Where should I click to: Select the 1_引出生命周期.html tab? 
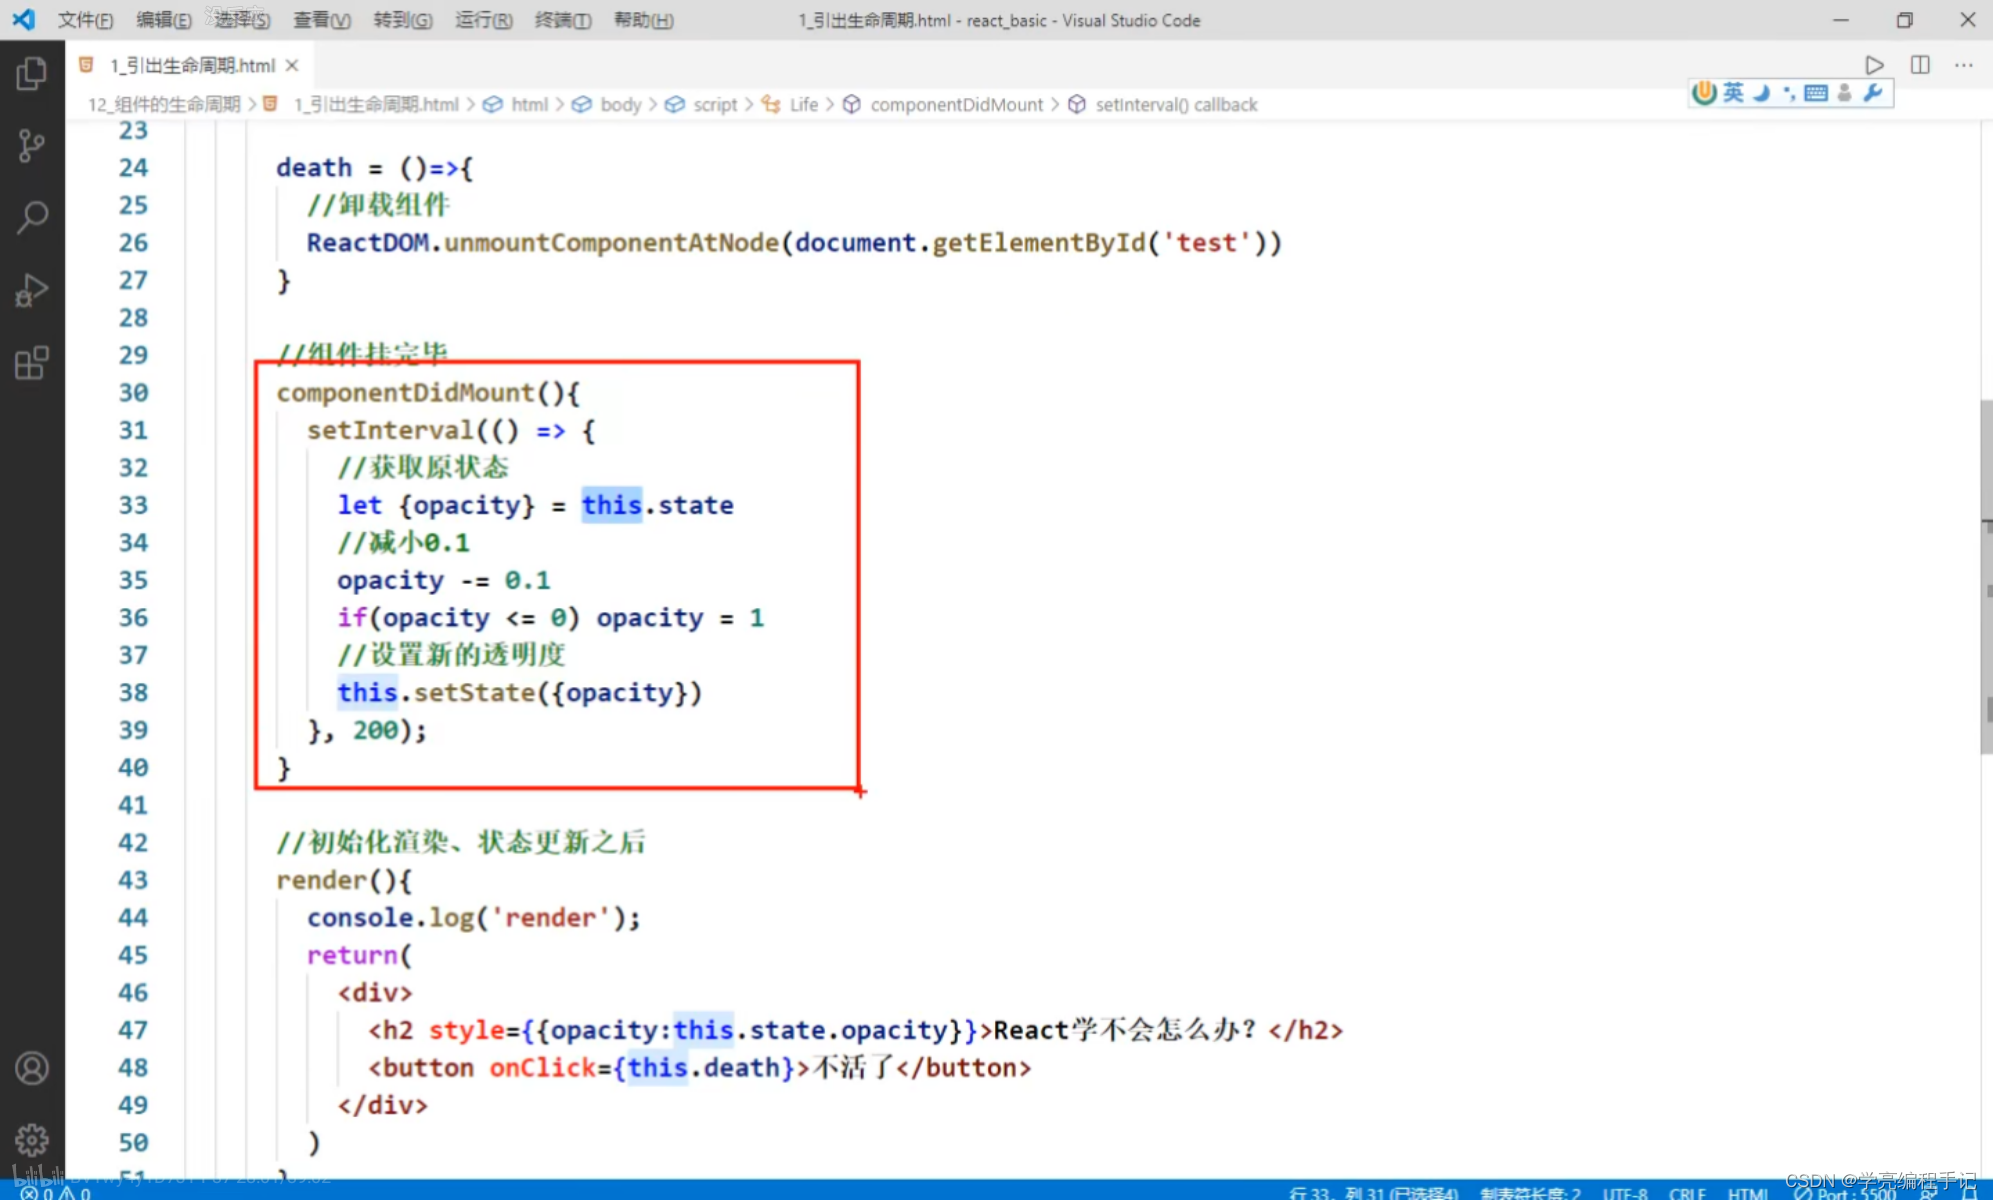pos(182,64)
